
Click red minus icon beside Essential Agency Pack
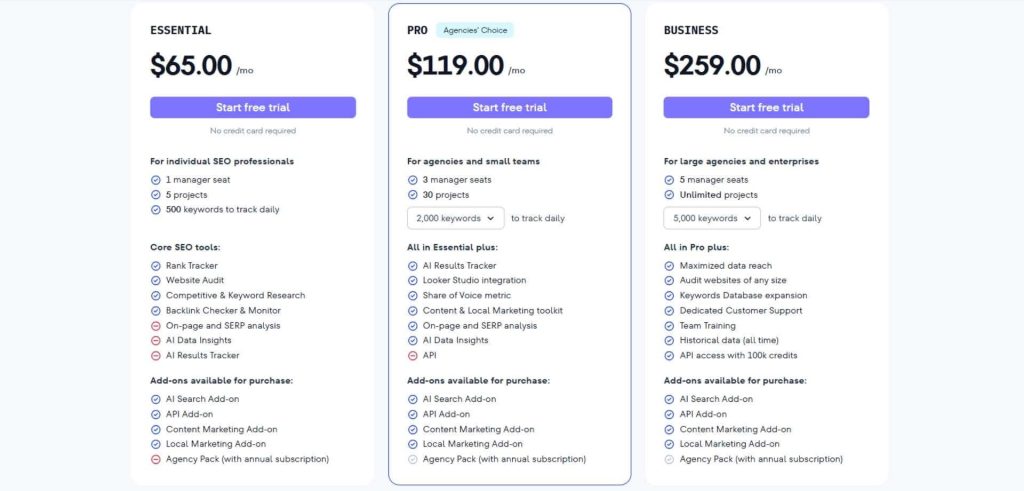[155, 459]
